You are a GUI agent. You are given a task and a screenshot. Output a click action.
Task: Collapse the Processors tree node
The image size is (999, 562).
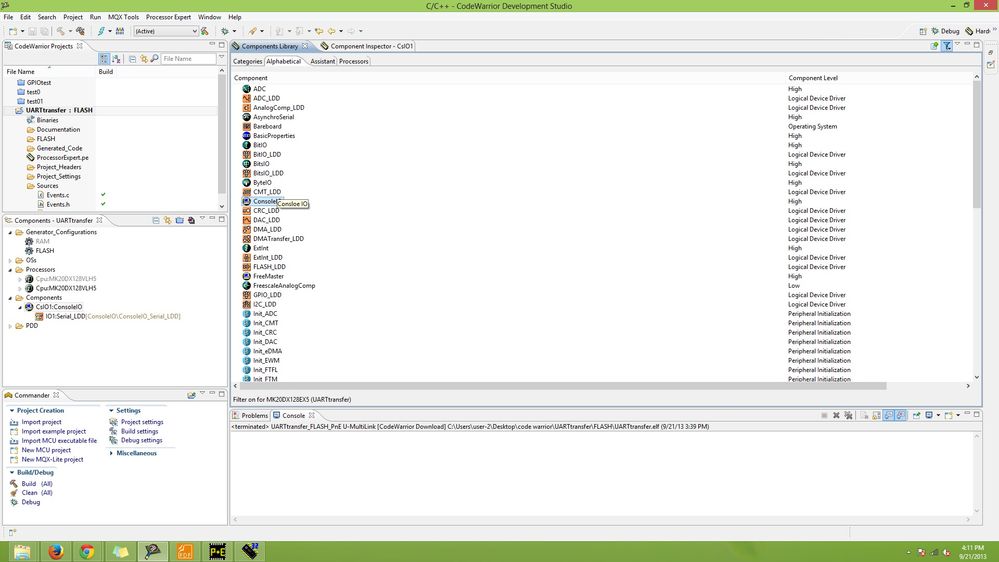click(10, 270)
